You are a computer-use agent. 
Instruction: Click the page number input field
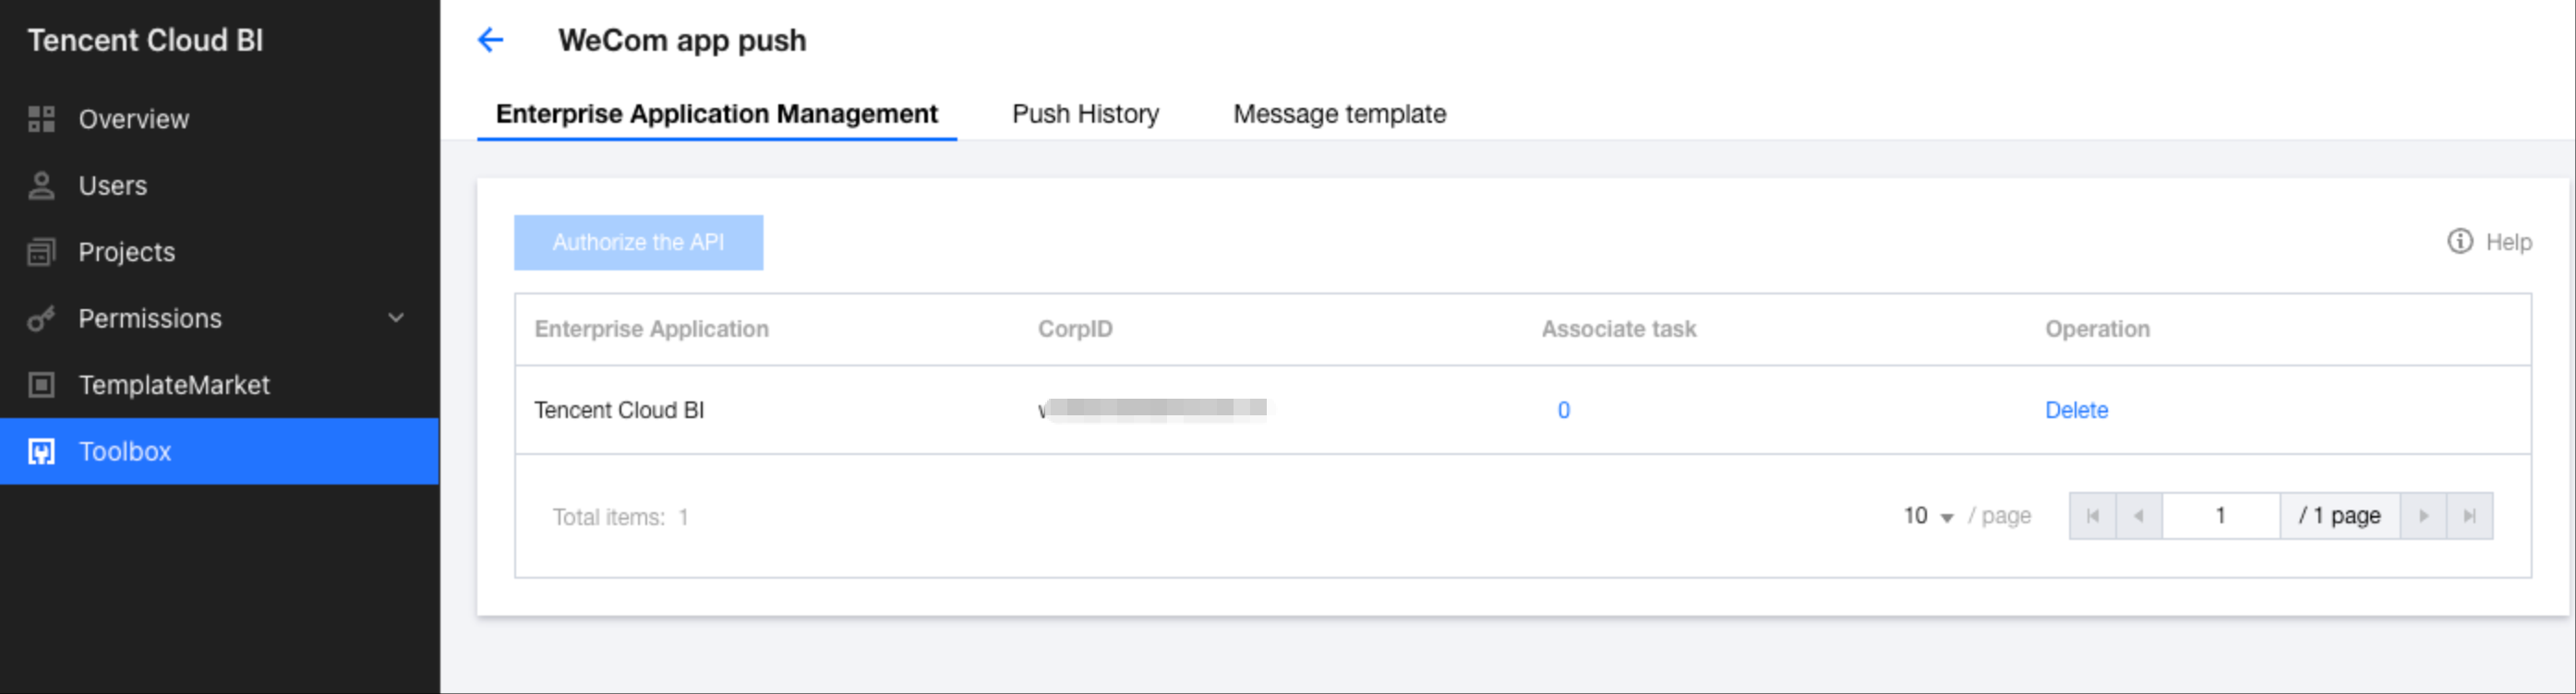(2220, 516)
